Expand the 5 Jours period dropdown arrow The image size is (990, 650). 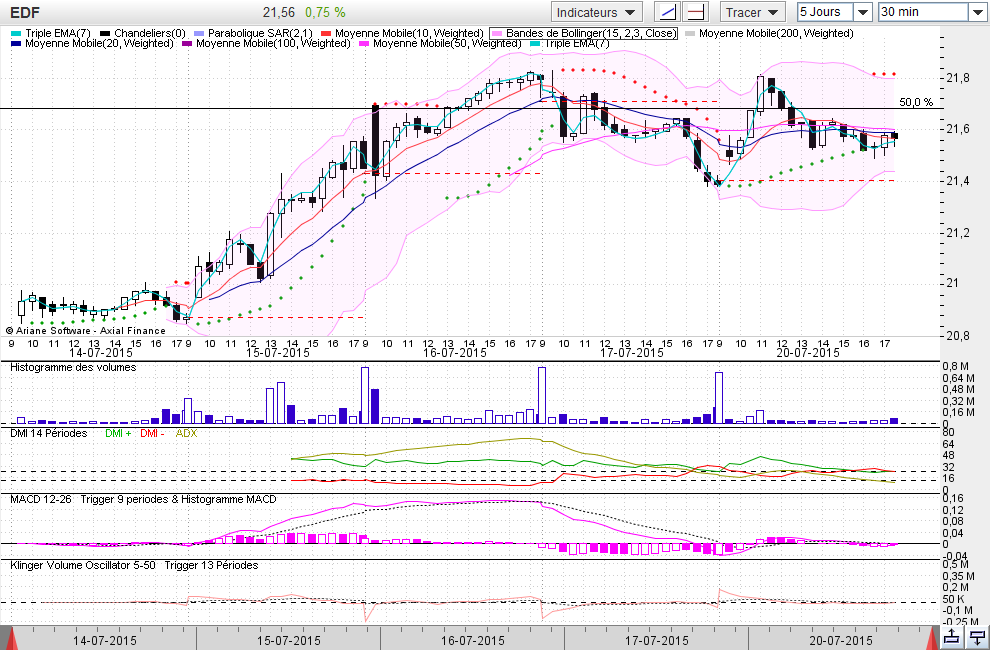(x=862, y=12)
